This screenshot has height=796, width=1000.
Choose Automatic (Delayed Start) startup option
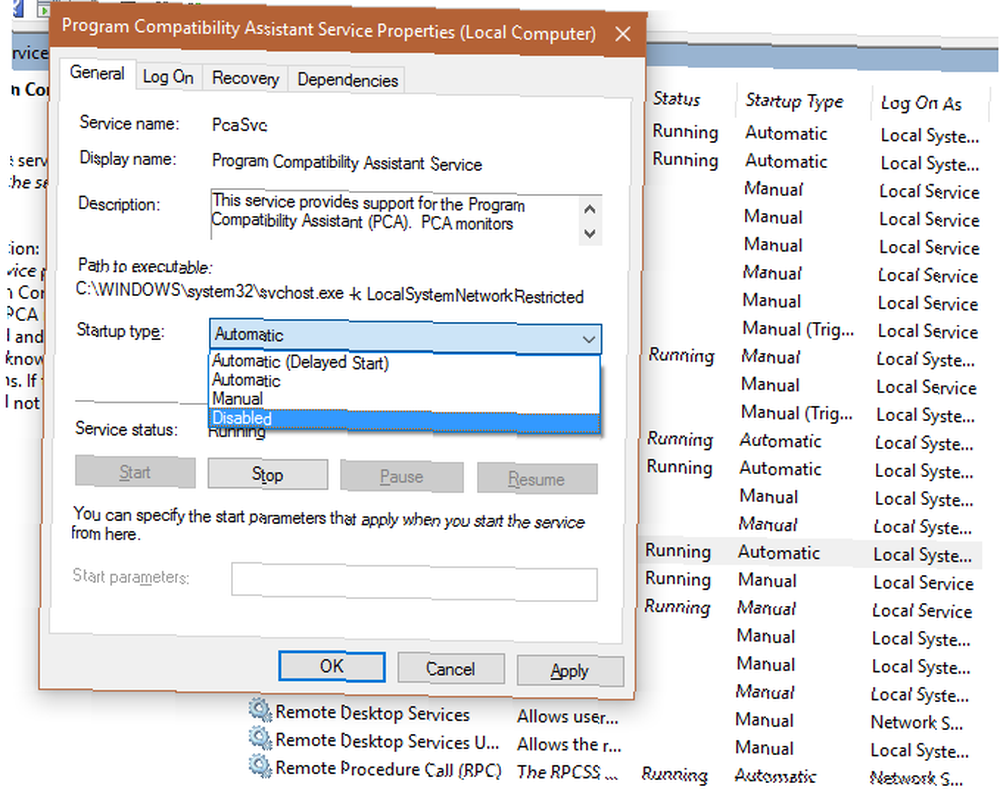(x=404, y=362)
